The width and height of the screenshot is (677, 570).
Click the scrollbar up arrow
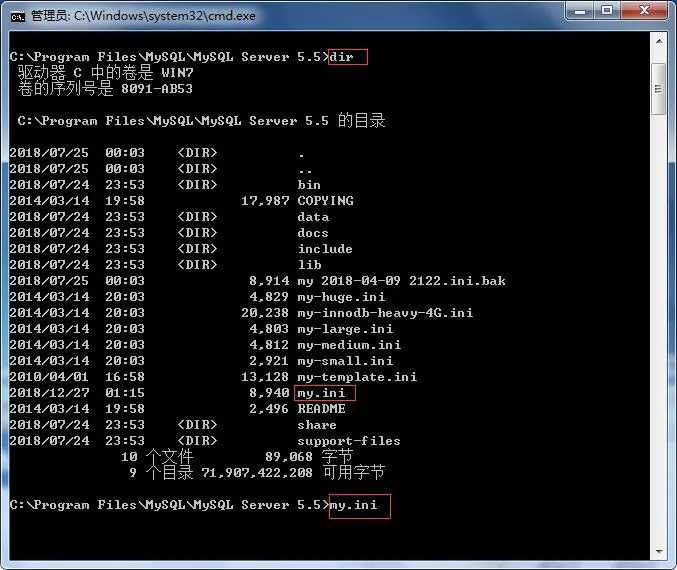pyautogui.click(x=659, y=46)
